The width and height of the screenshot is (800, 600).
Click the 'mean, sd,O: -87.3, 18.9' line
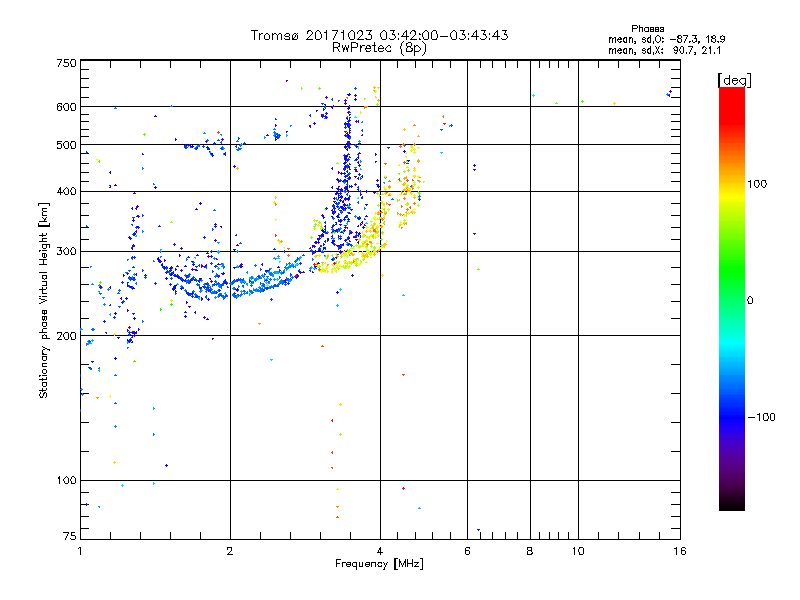coord(666,39)
